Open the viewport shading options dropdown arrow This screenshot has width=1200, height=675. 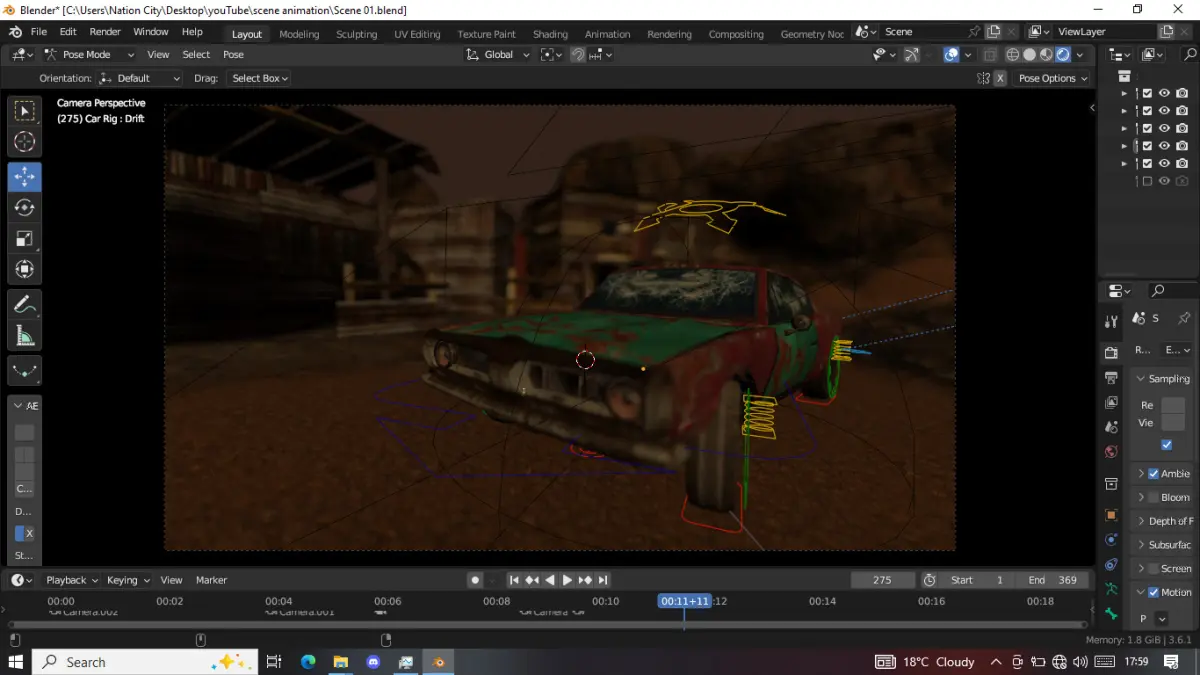coord(1081,55)
